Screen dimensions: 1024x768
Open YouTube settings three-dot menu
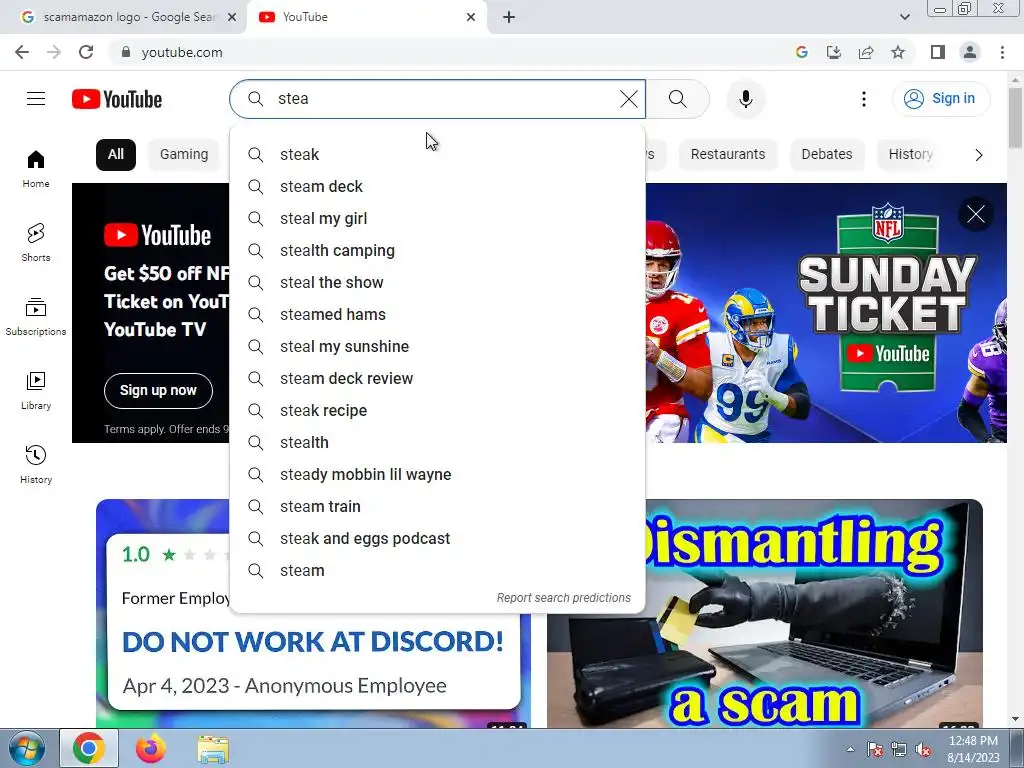point(864,99)
